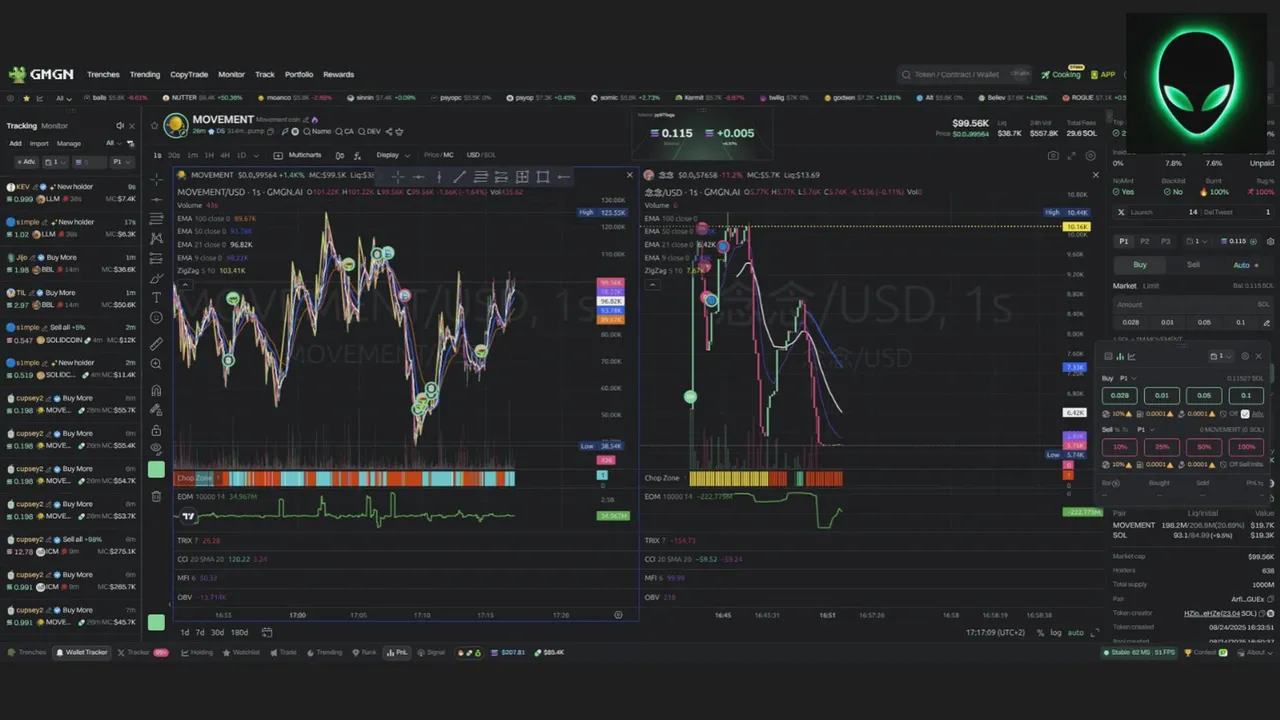Go to CopyTrade section
The image size is (1280, 720).
click(189, 74)
